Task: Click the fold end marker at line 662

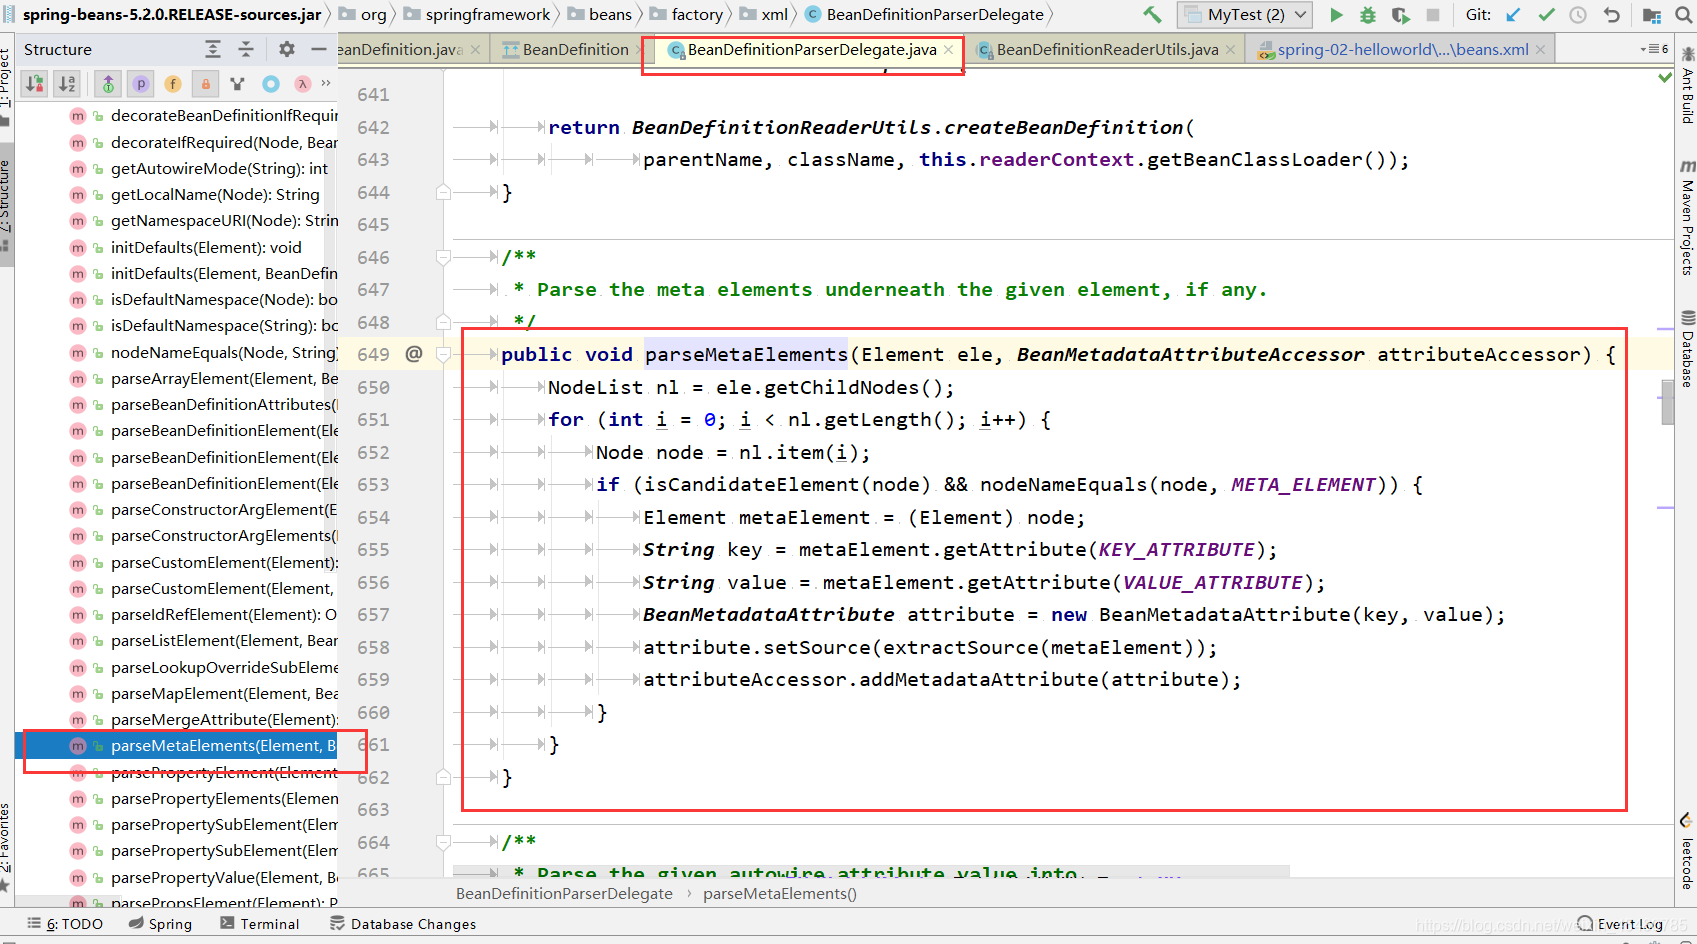Action: click(x=443, y=777)
